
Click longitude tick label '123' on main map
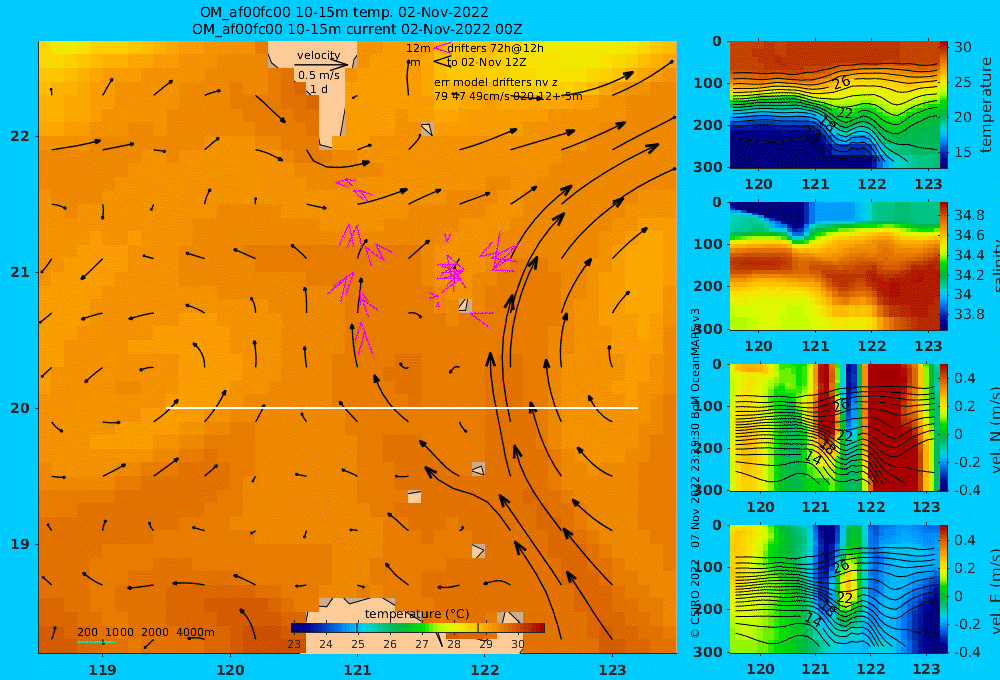[x=613, y=670]
